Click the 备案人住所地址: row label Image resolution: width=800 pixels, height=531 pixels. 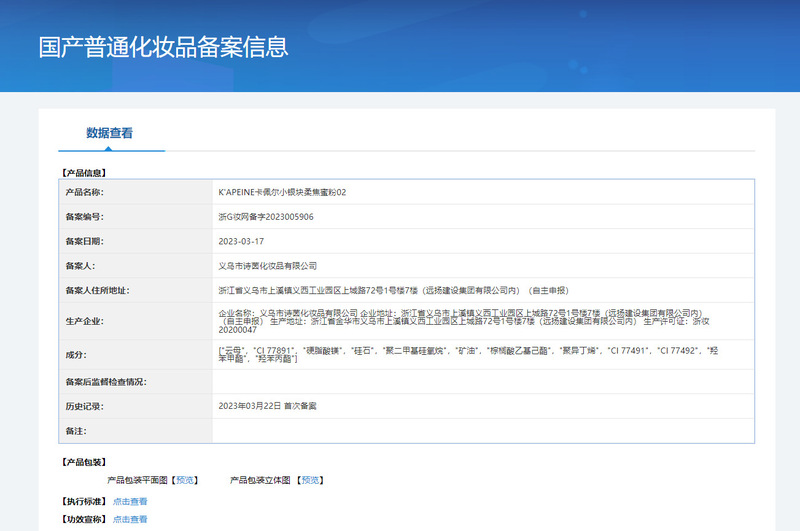[97, 290]
